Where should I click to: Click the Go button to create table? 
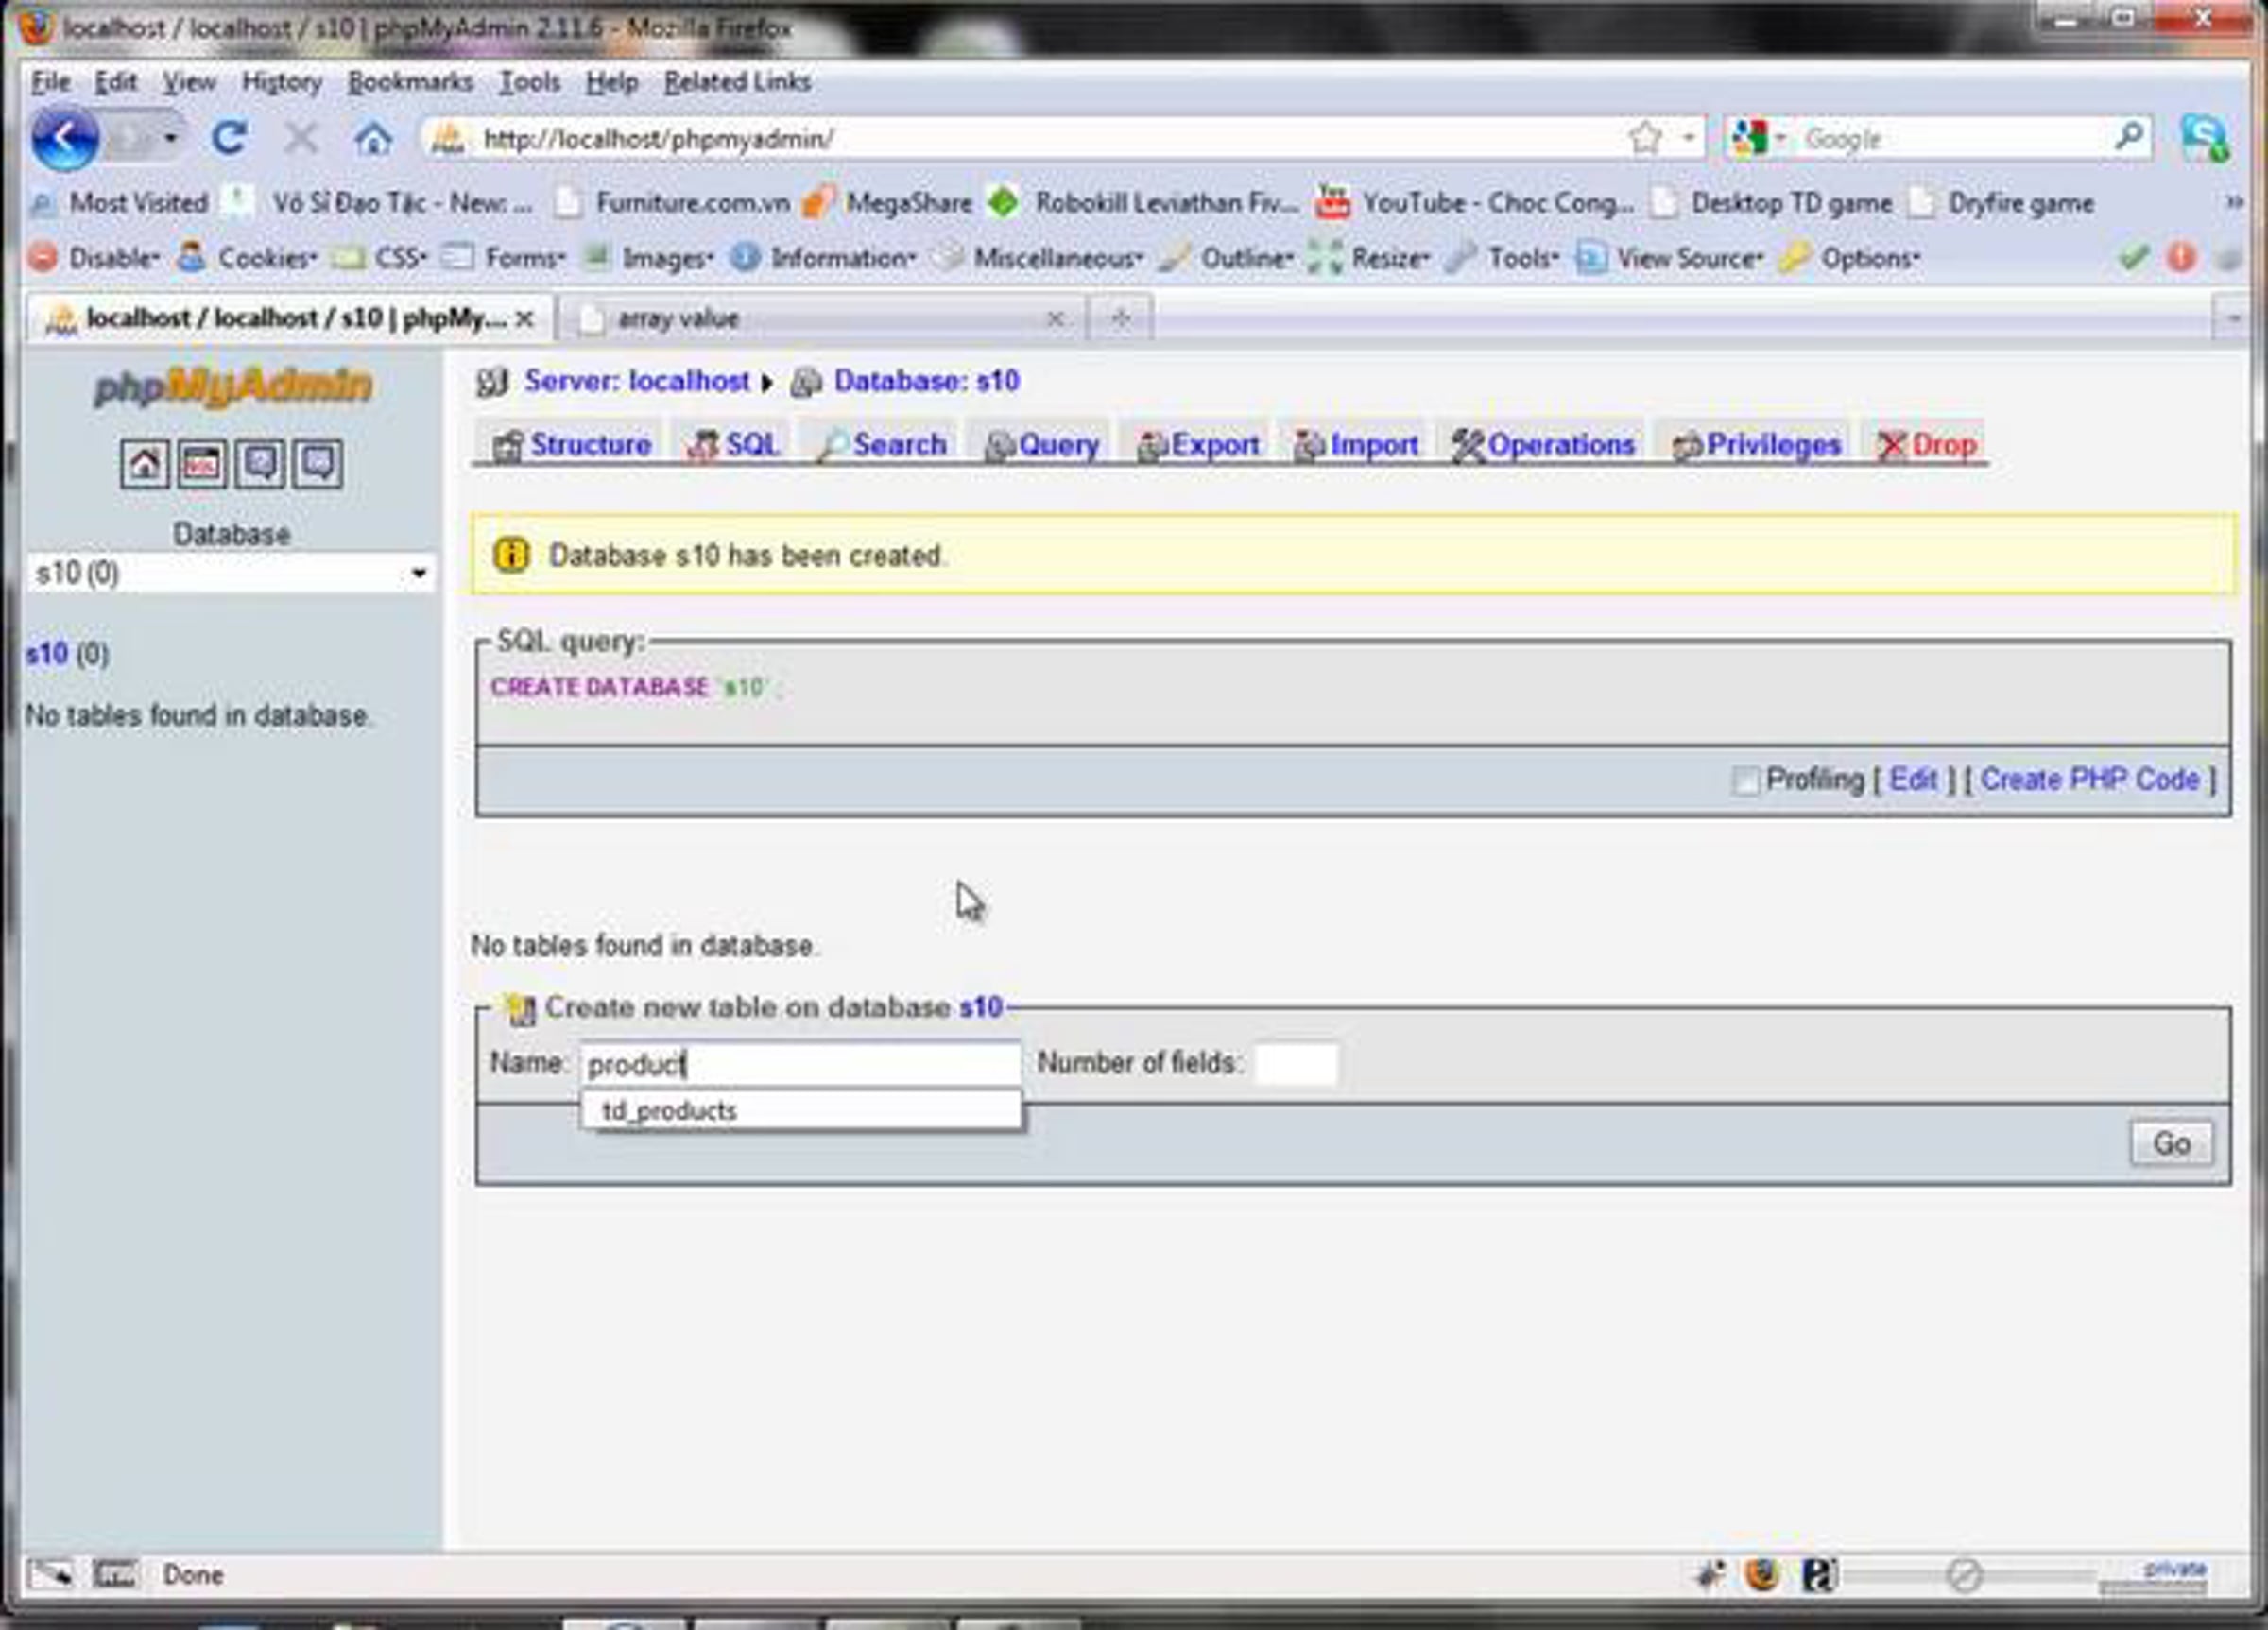click(x=2171, y=1143)
